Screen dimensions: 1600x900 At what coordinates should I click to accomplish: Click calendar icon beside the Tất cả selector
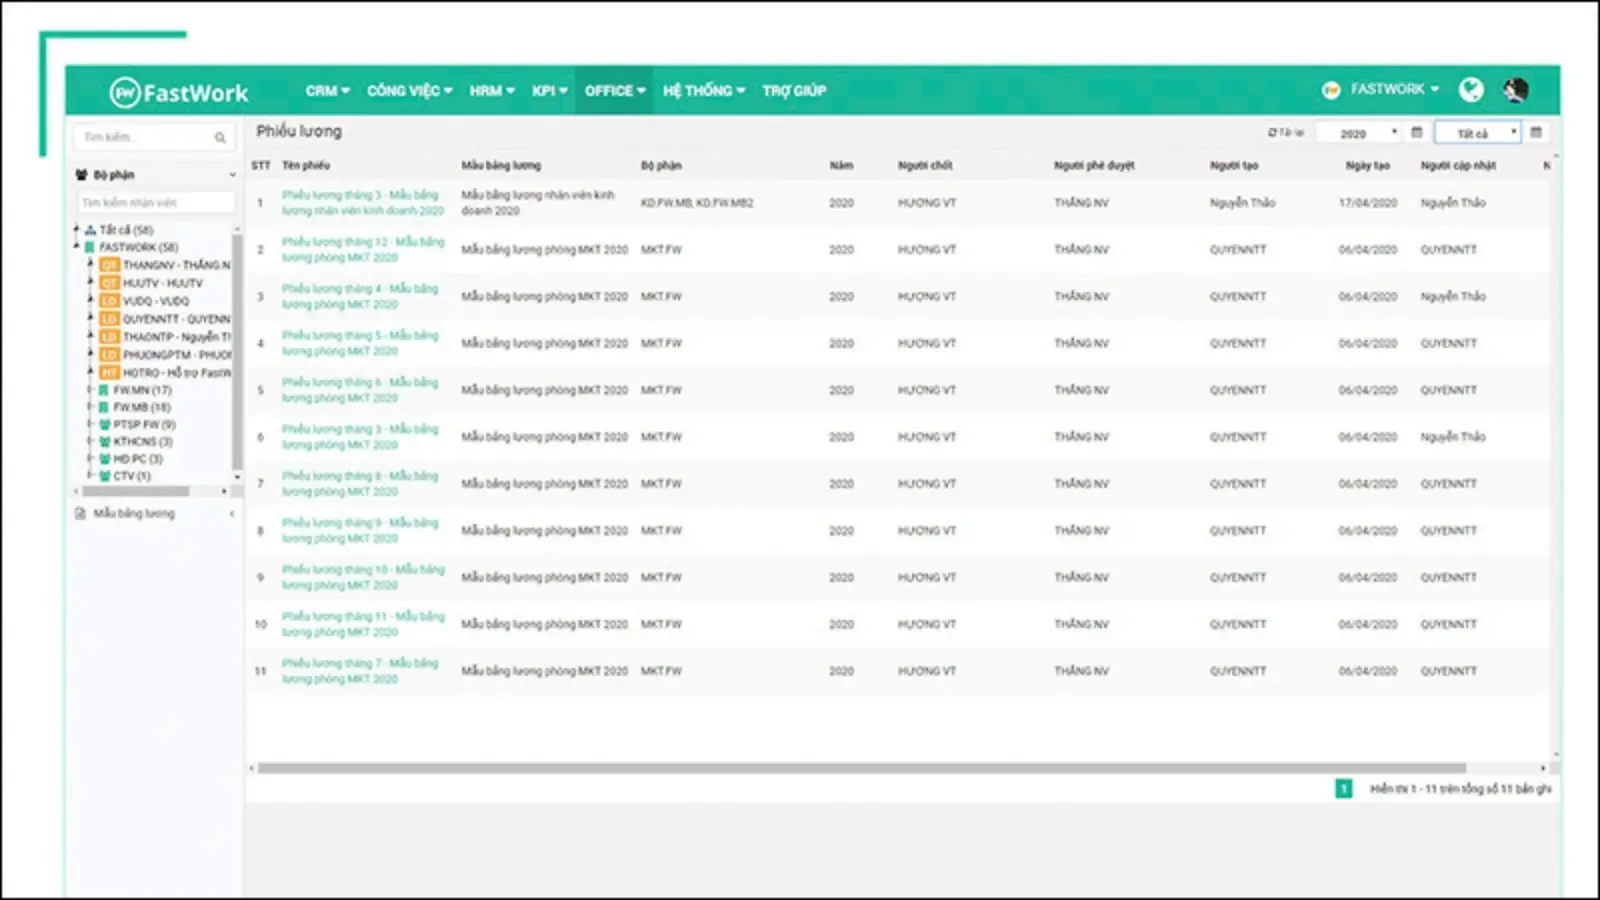[x=1536, y=132]
